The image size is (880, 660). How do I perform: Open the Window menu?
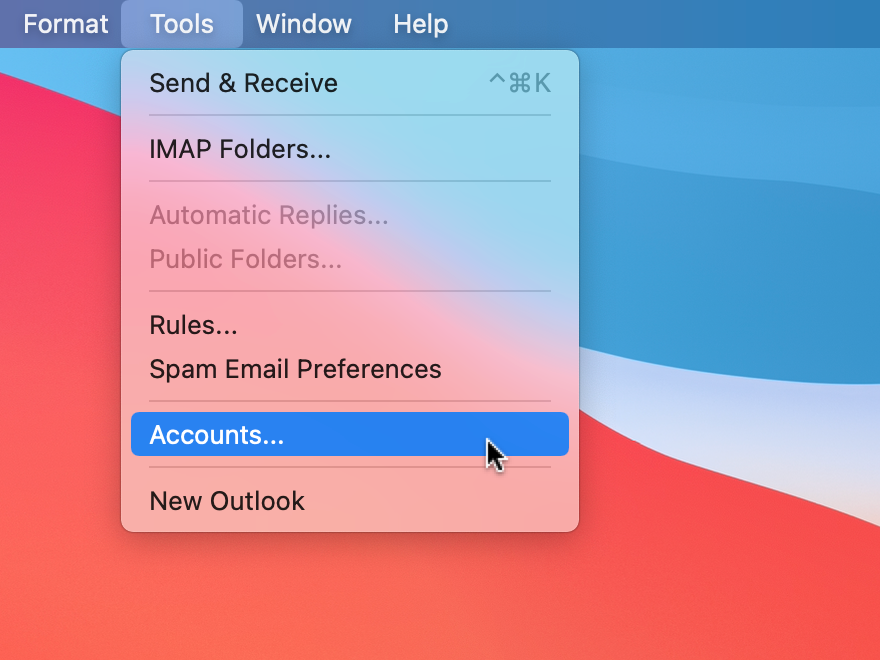pos(304,24)
